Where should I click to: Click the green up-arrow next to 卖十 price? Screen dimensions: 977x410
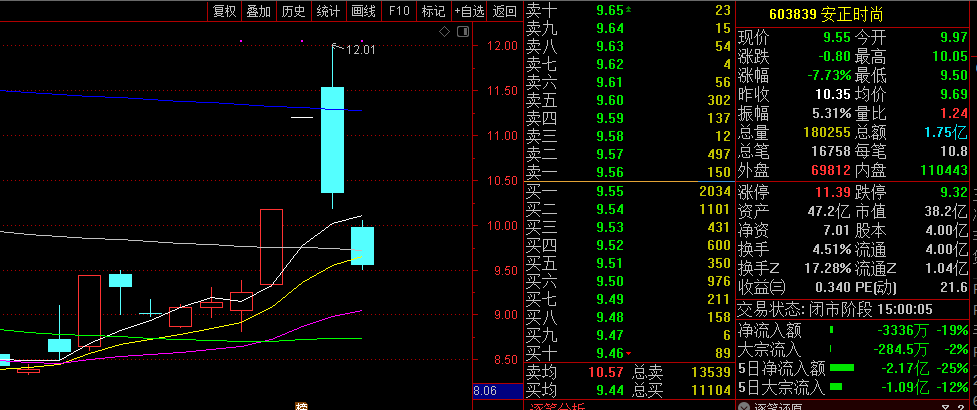click(x=628, y=9)
